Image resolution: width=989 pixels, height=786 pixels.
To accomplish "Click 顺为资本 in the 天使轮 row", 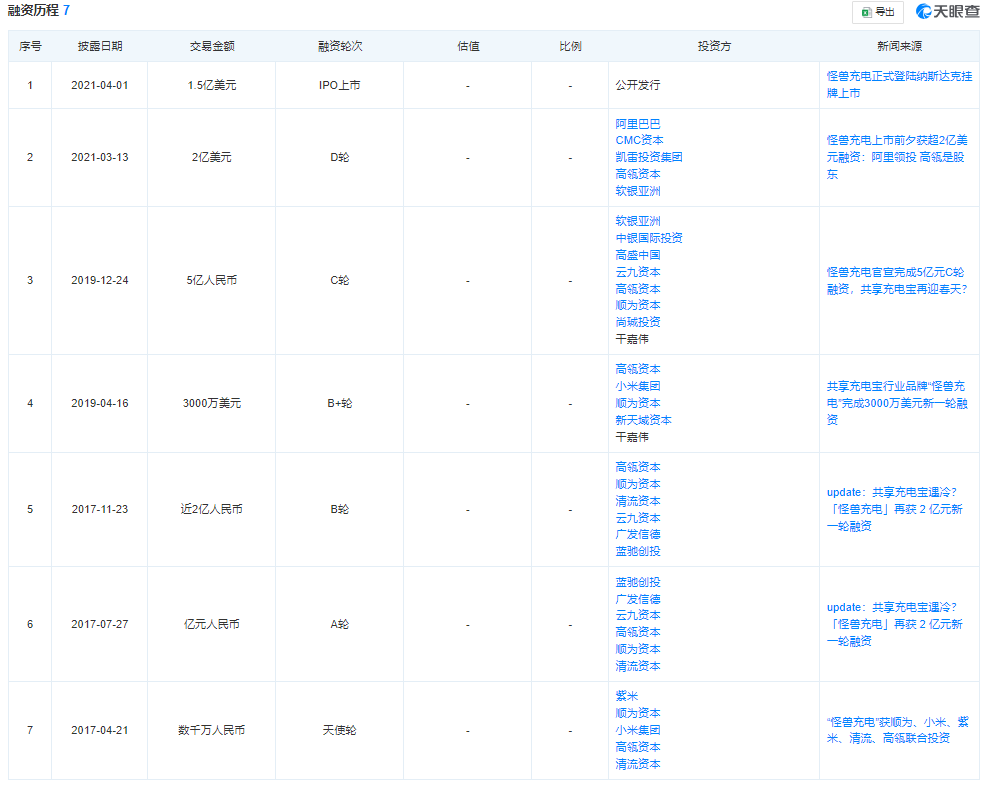I will [638, 713].
